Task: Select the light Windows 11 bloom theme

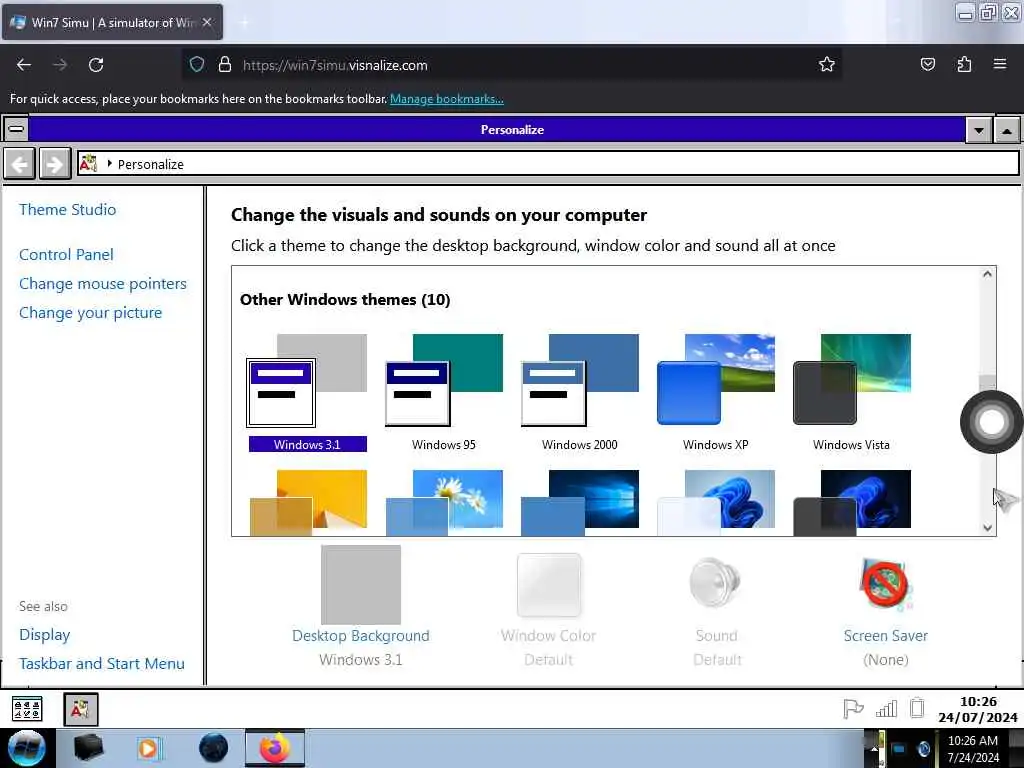Action: point(715,502)
